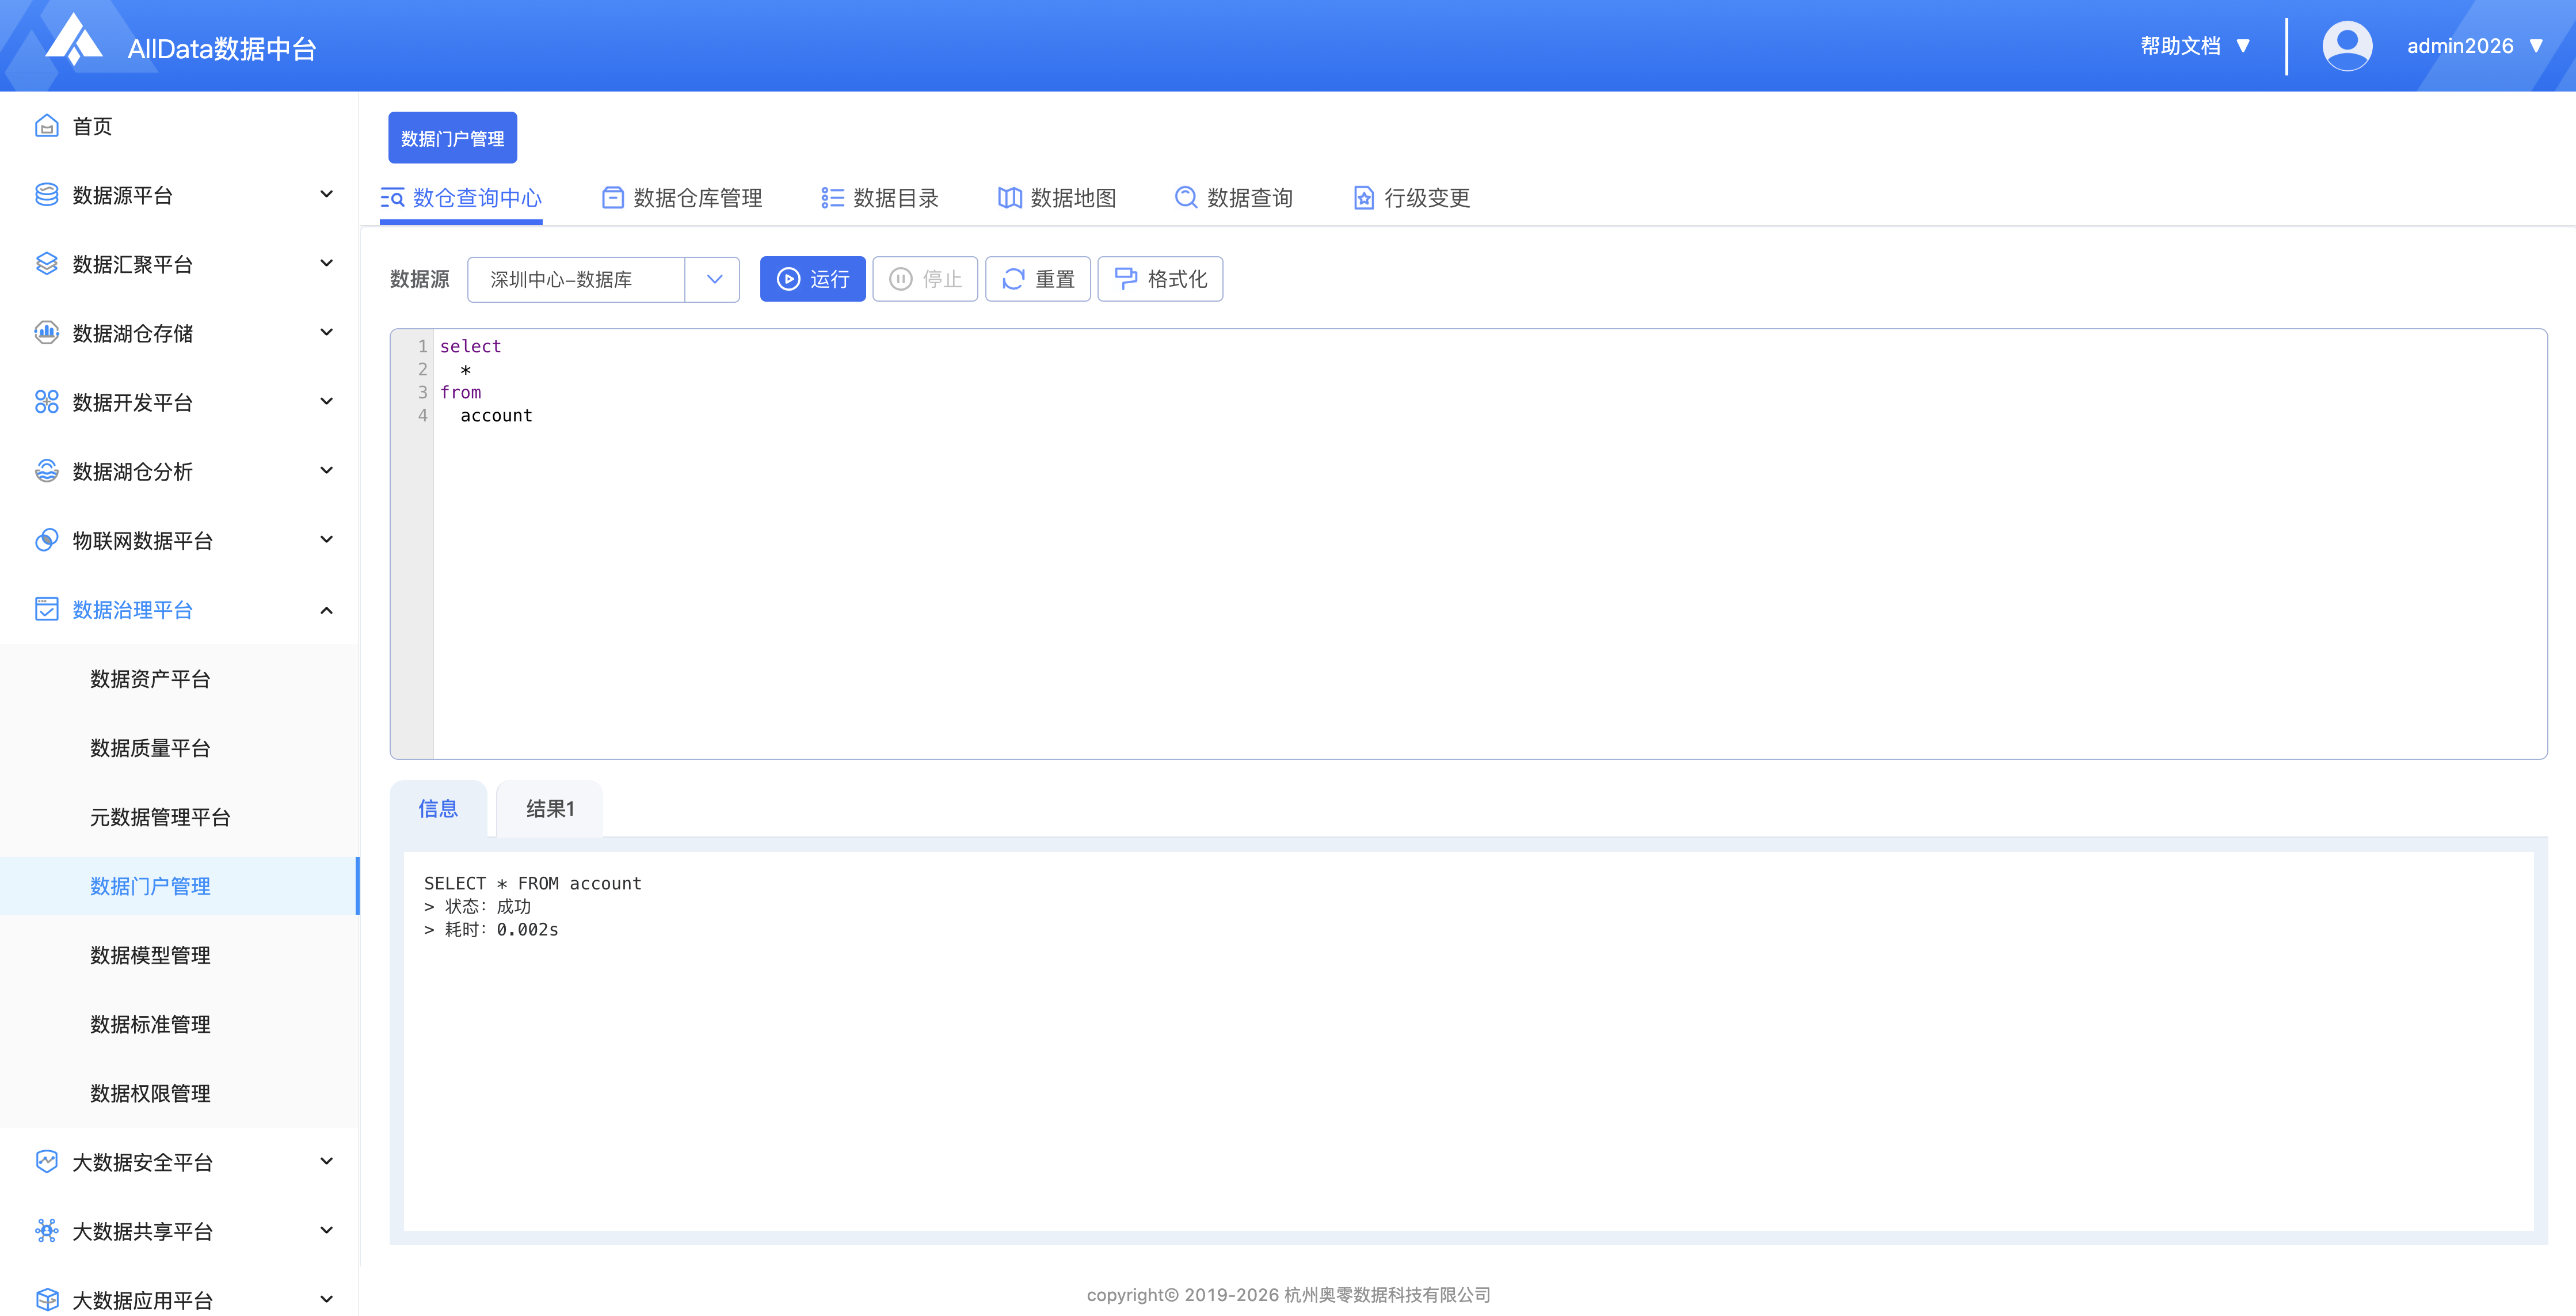Click the 大数据安全平台 shield icon
Image resolution: width=2576 pixels, height=1316 pixels.
[x=46, y=1161]
